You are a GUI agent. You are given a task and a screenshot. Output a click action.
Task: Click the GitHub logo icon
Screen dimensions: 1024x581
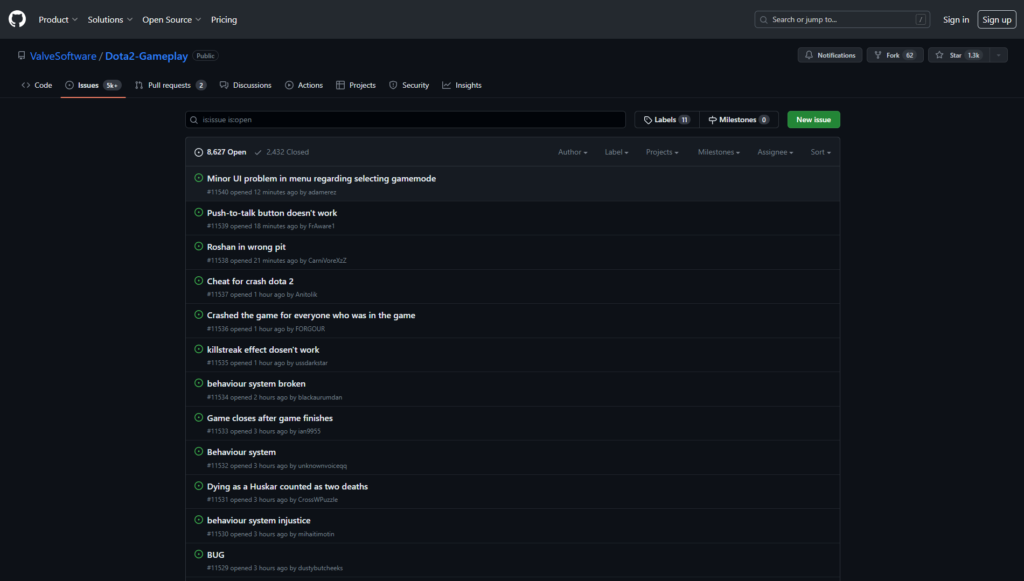click(x=17, y=19)
